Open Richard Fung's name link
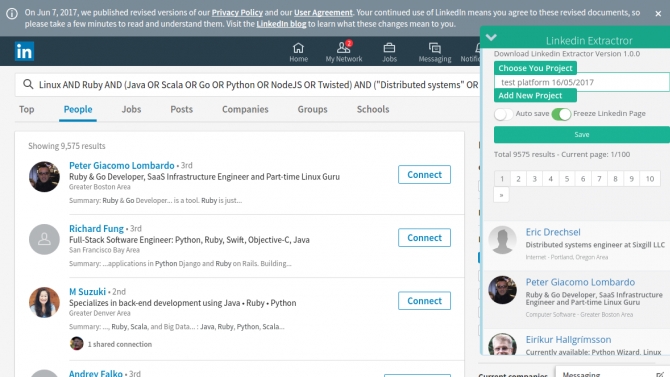 tap(96, 229)
